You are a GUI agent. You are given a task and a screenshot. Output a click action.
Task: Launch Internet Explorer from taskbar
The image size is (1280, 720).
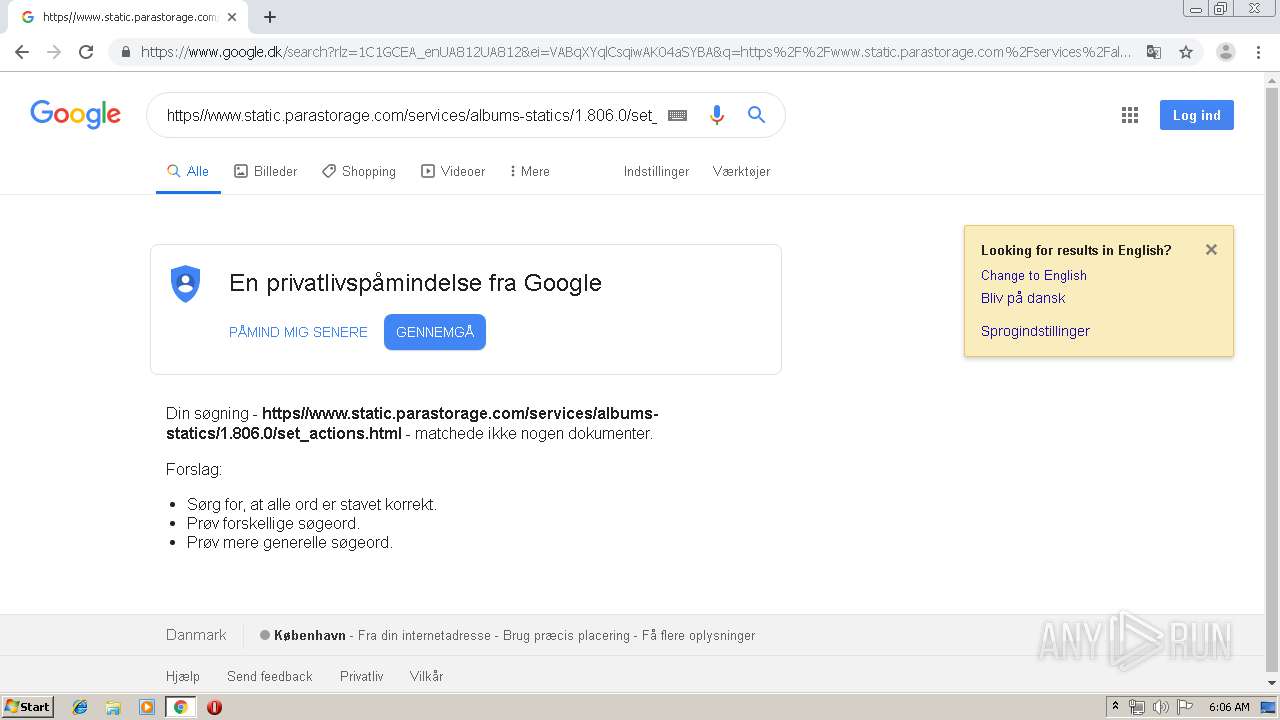coord(80,707)
